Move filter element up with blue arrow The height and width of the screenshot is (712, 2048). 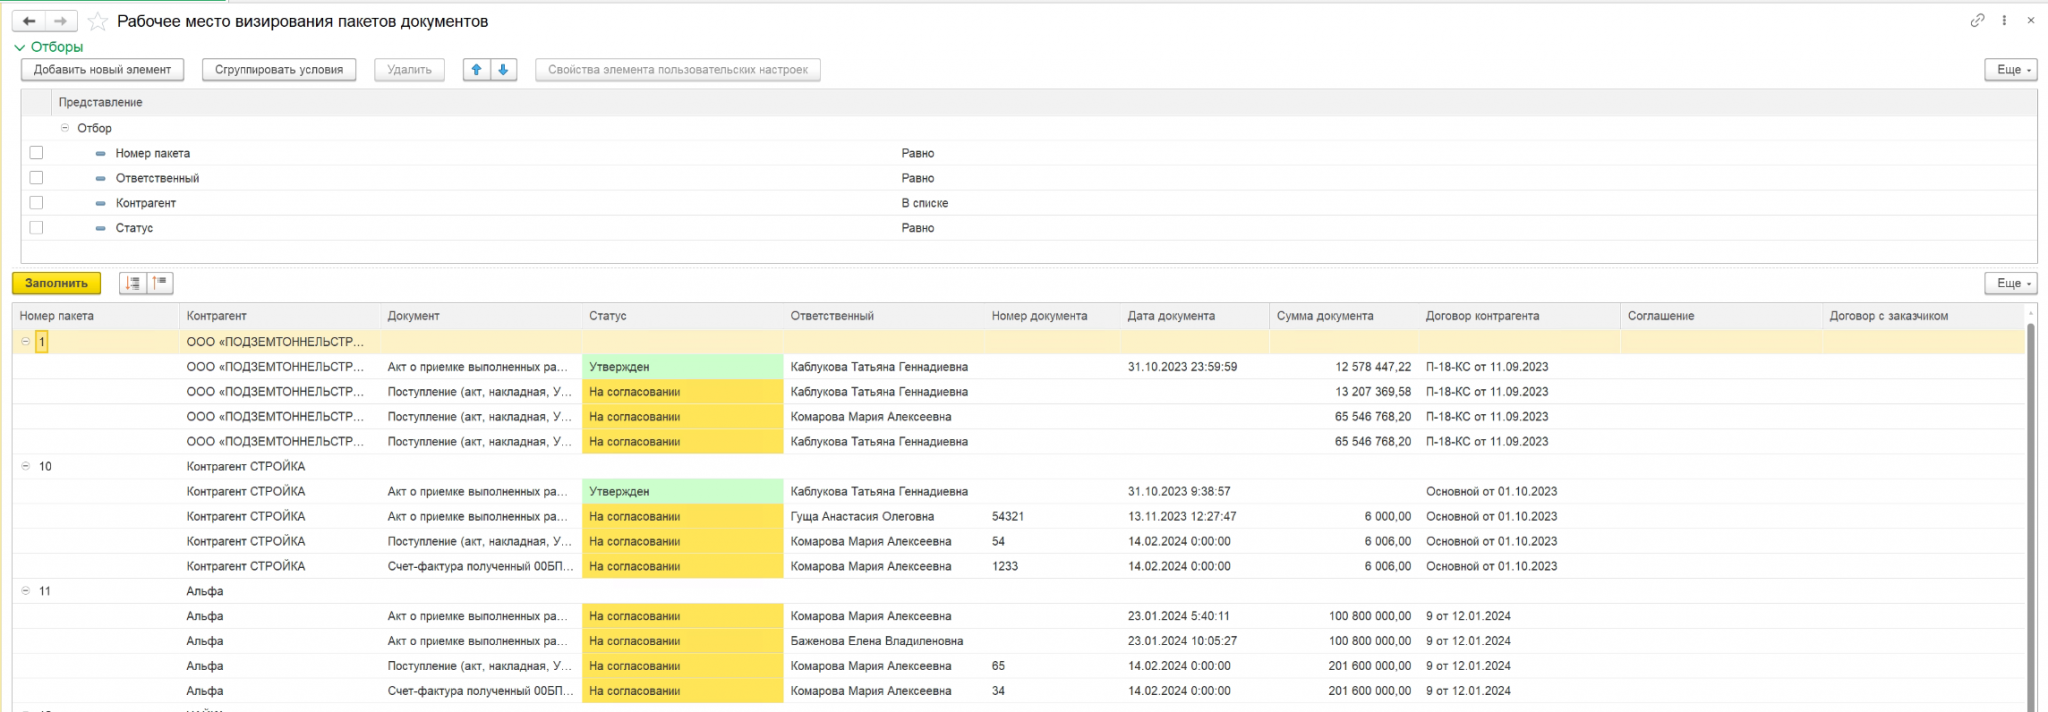click(x=477, y=70)
